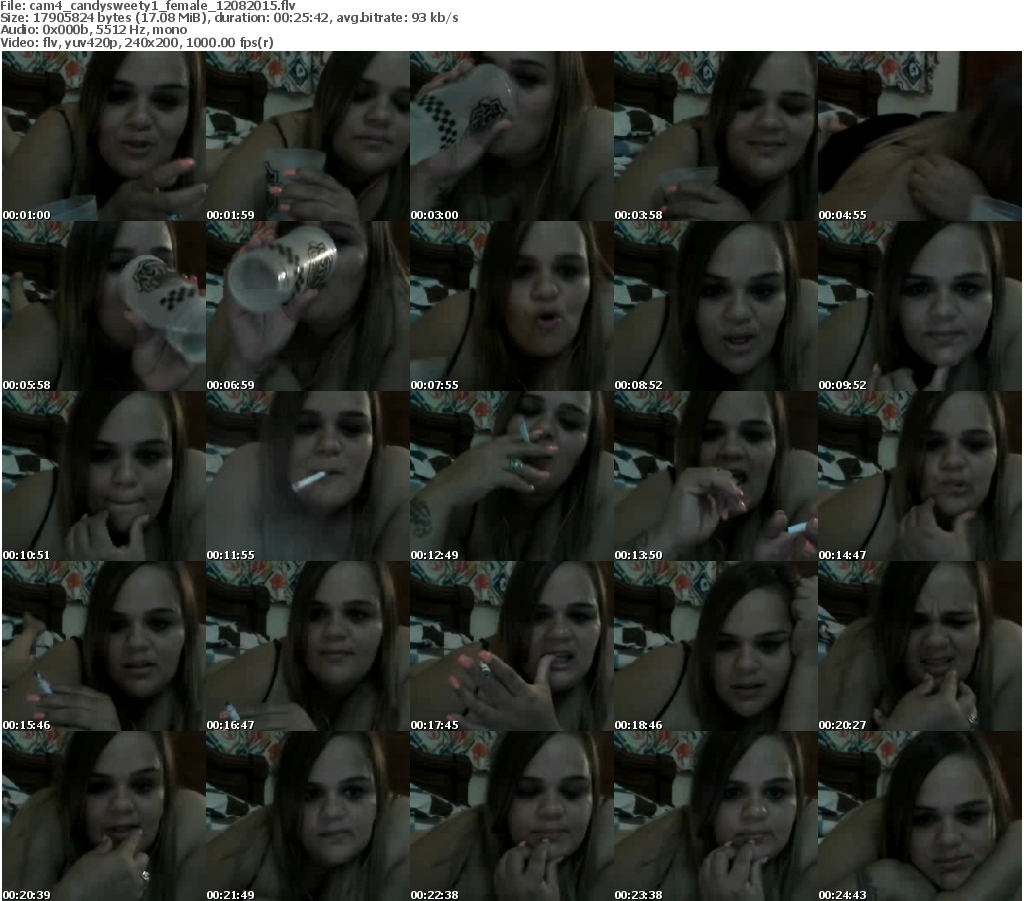Select the thumbnail stamped 00:01:59
The width and height of the screenshot is (1024, 901).
(308, 136)
